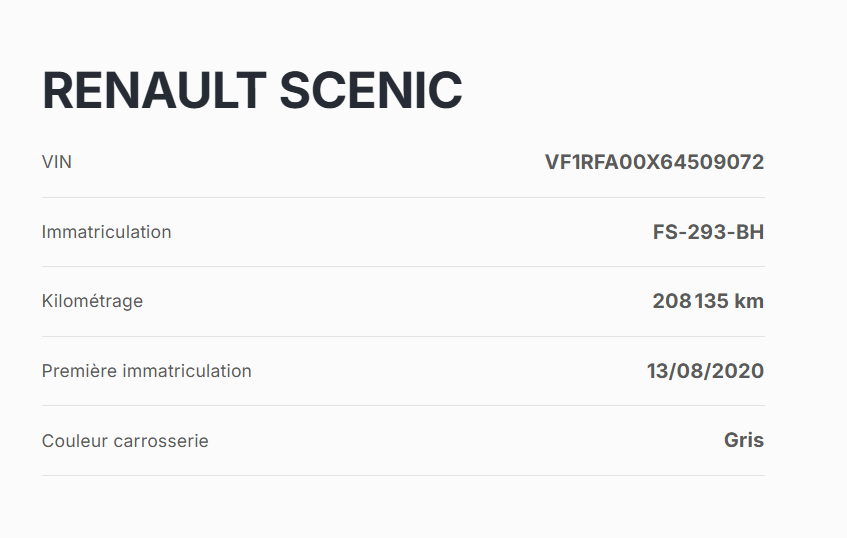Image resolution: width=847 pixels, height=538 pixels.
Task: Click the km unit after the mileage
Action: click(749, 301)
